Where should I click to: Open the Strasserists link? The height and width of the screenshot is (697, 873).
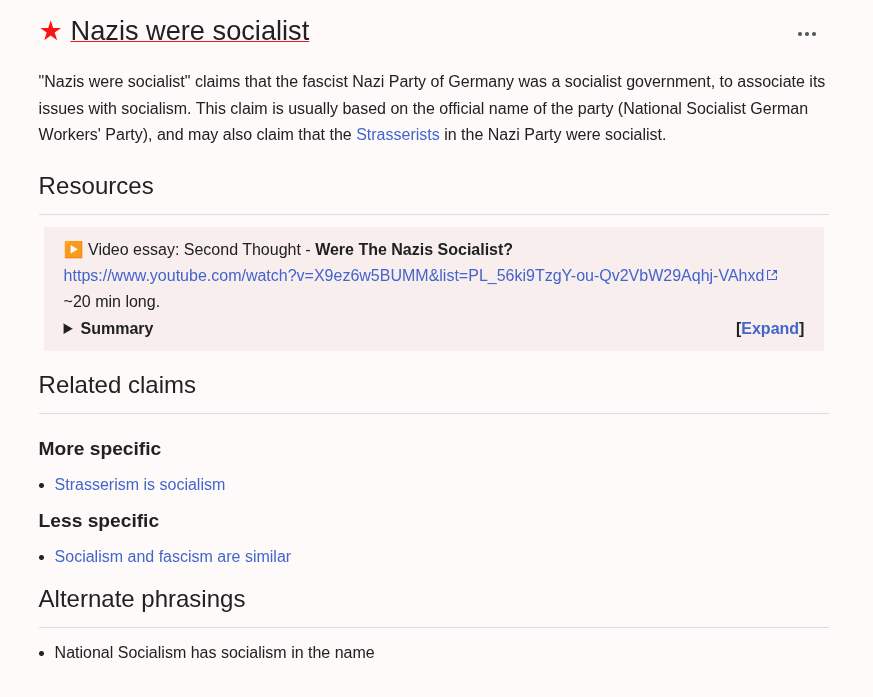[x=397, y=134]
